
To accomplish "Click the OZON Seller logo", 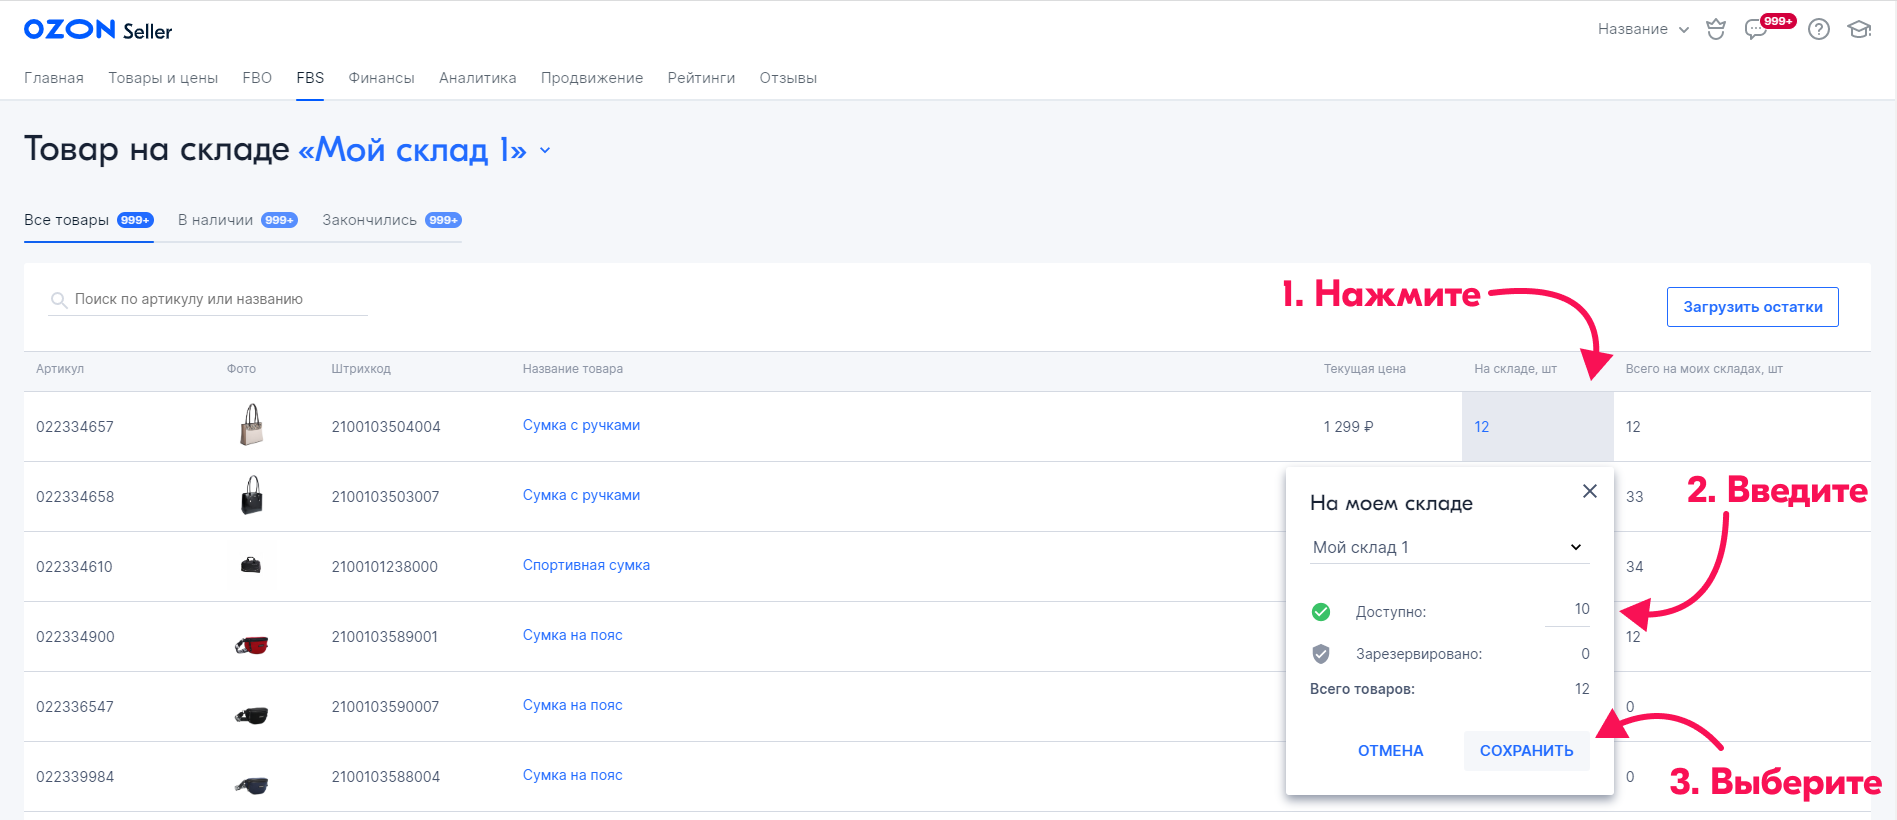I will tap(98, 30).
